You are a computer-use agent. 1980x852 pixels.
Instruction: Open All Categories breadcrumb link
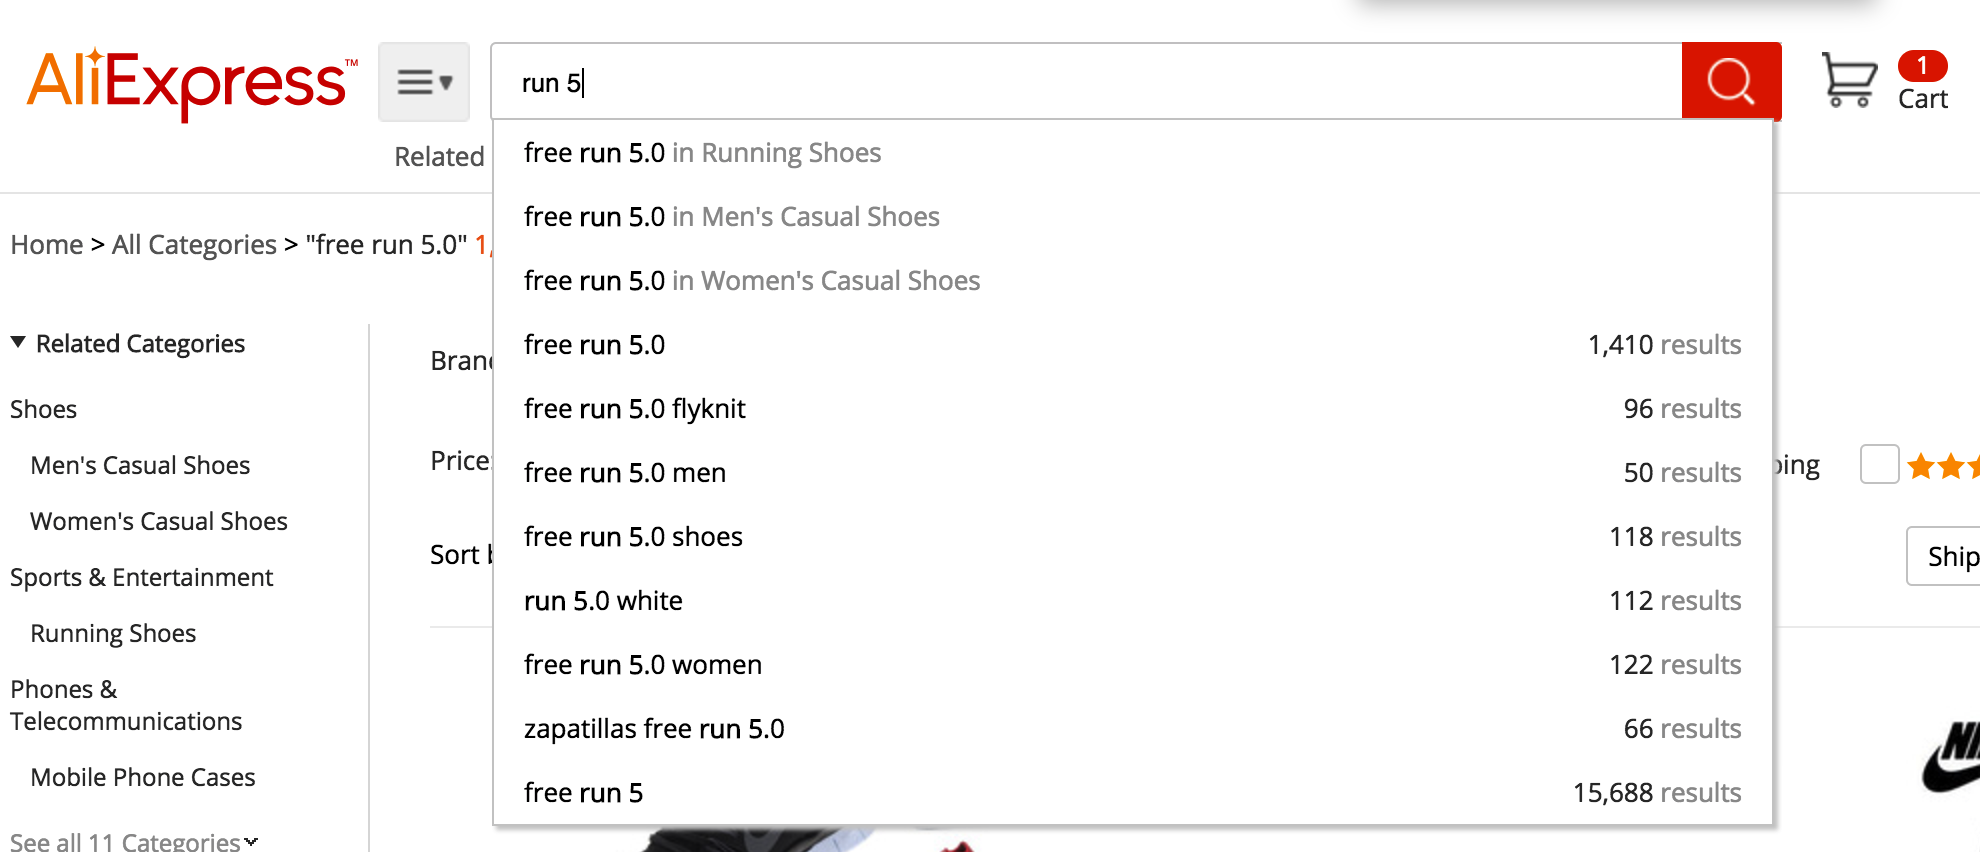[x=194, y=245]
